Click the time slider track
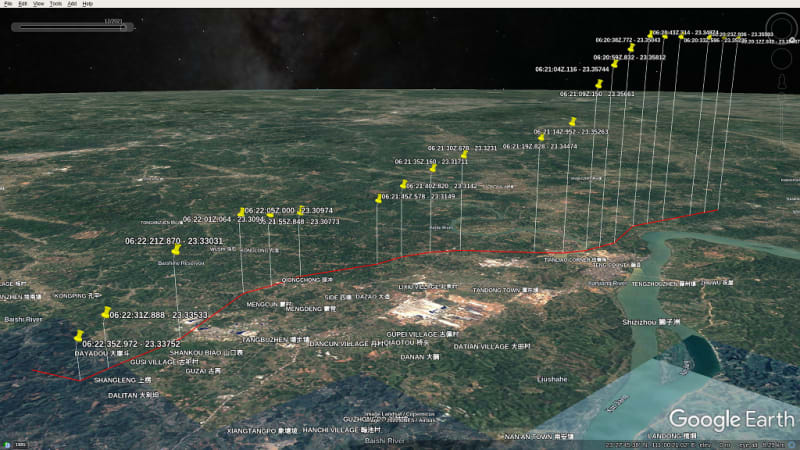Image resolution: width=800 pixels, height=450 pixels. [x=71, y=27]
